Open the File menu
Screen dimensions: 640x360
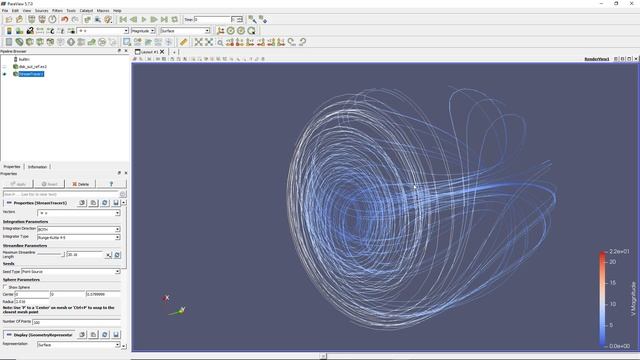click(5, 11)
